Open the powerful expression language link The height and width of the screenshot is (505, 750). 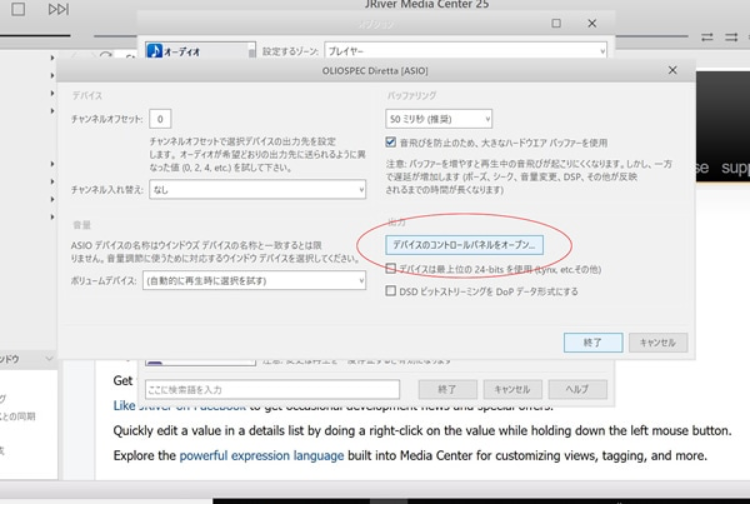point(262,455)
